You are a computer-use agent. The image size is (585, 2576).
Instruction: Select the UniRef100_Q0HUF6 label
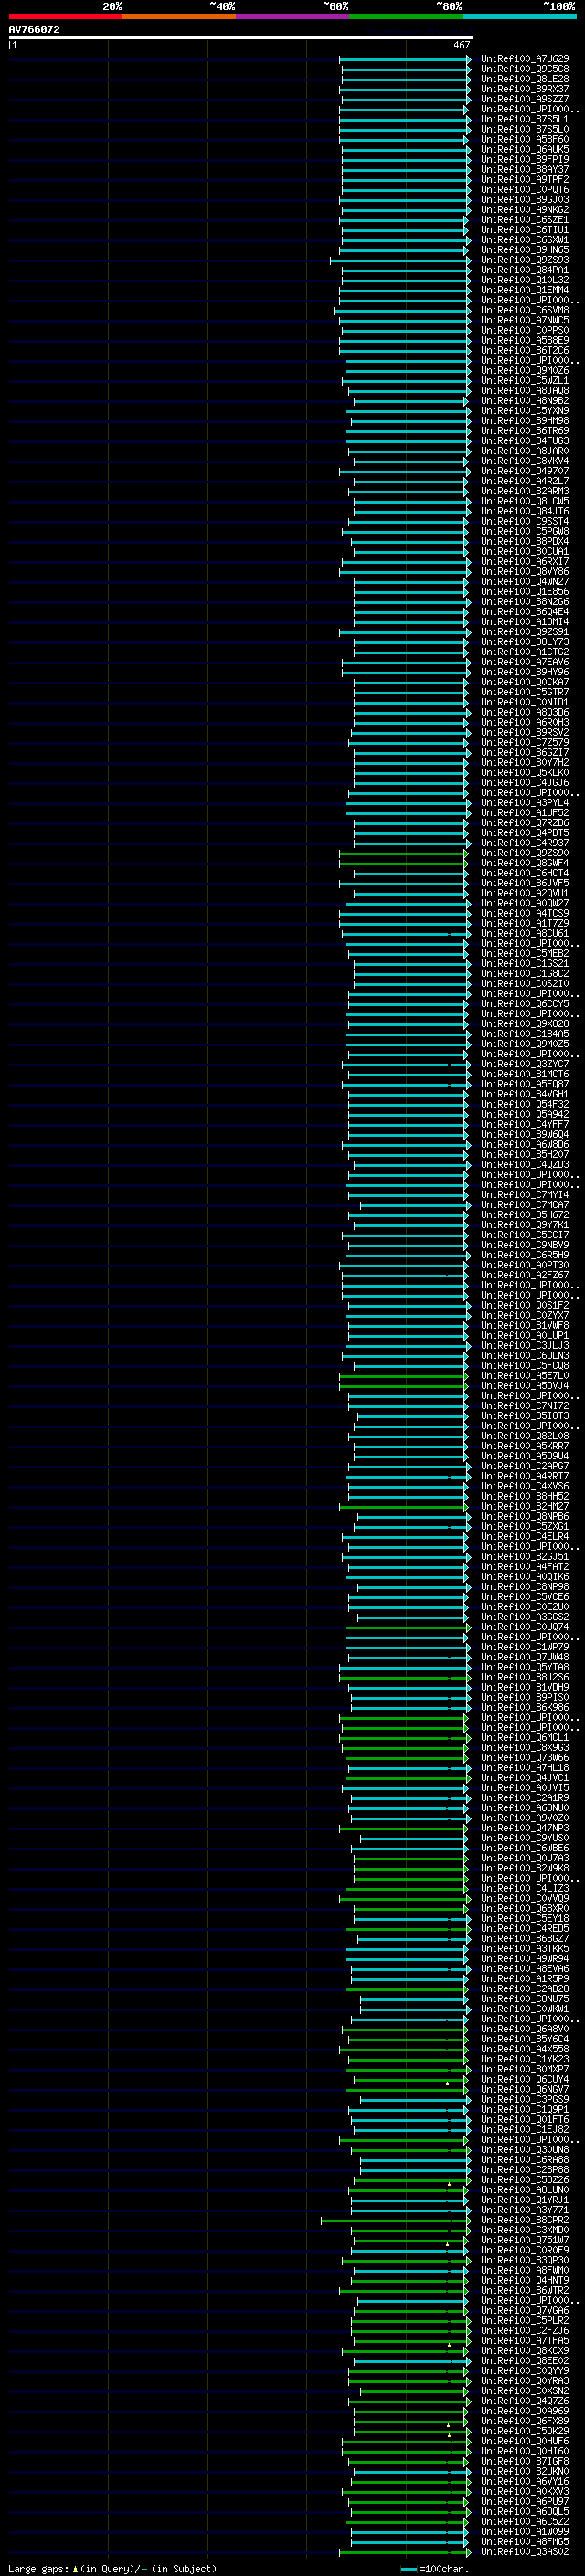tap(525, 2441)
